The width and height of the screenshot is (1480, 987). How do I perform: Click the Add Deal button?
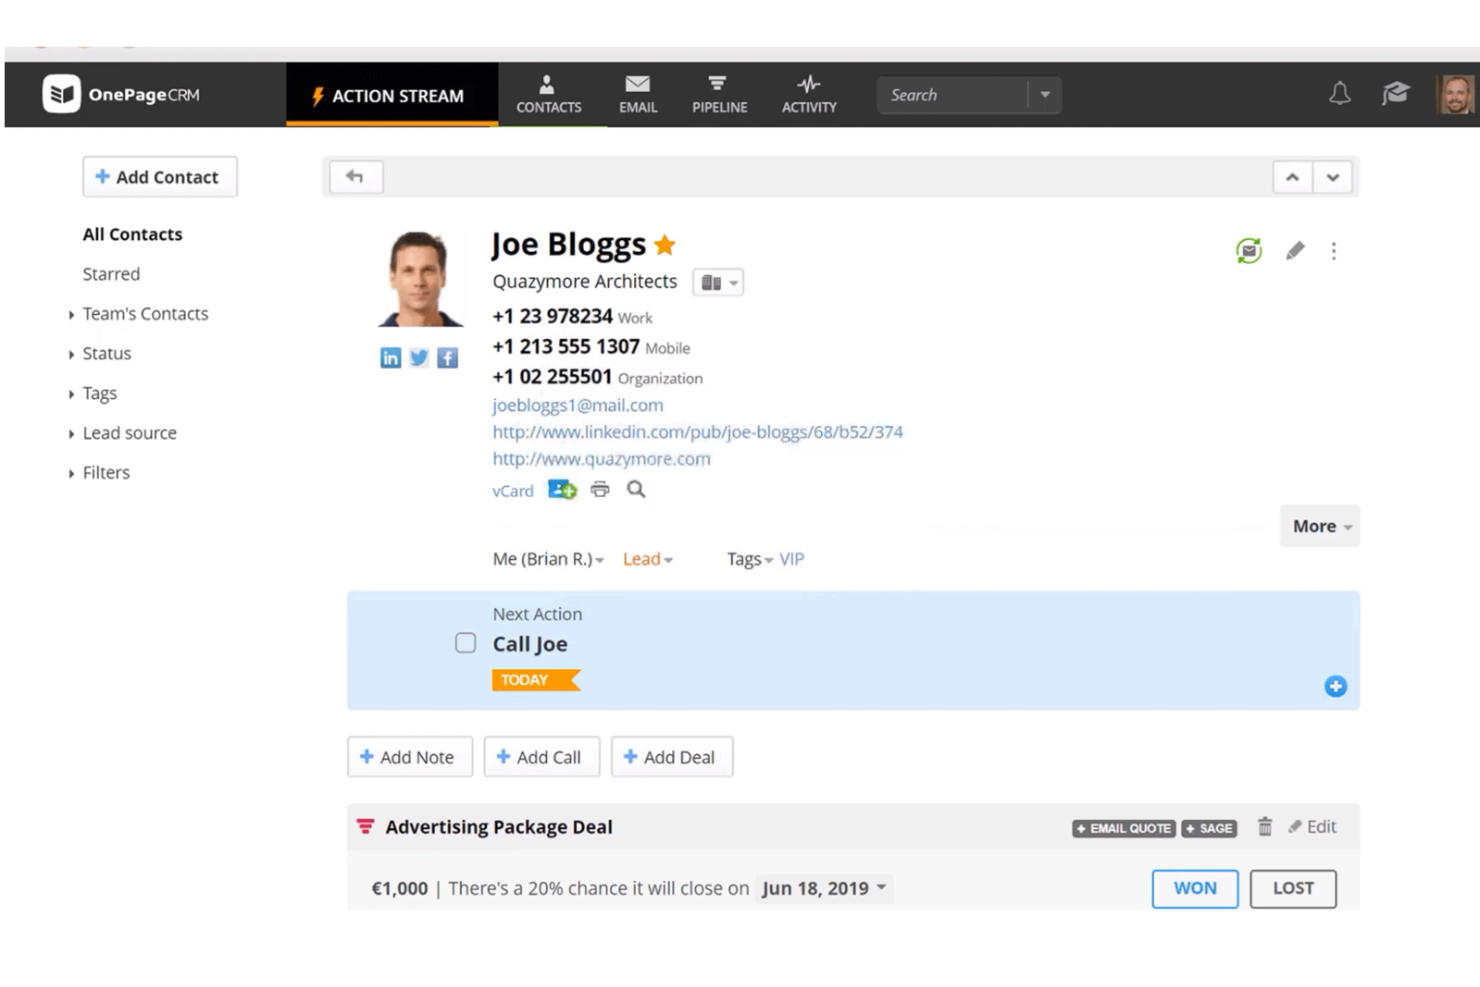tap(671, 757)
